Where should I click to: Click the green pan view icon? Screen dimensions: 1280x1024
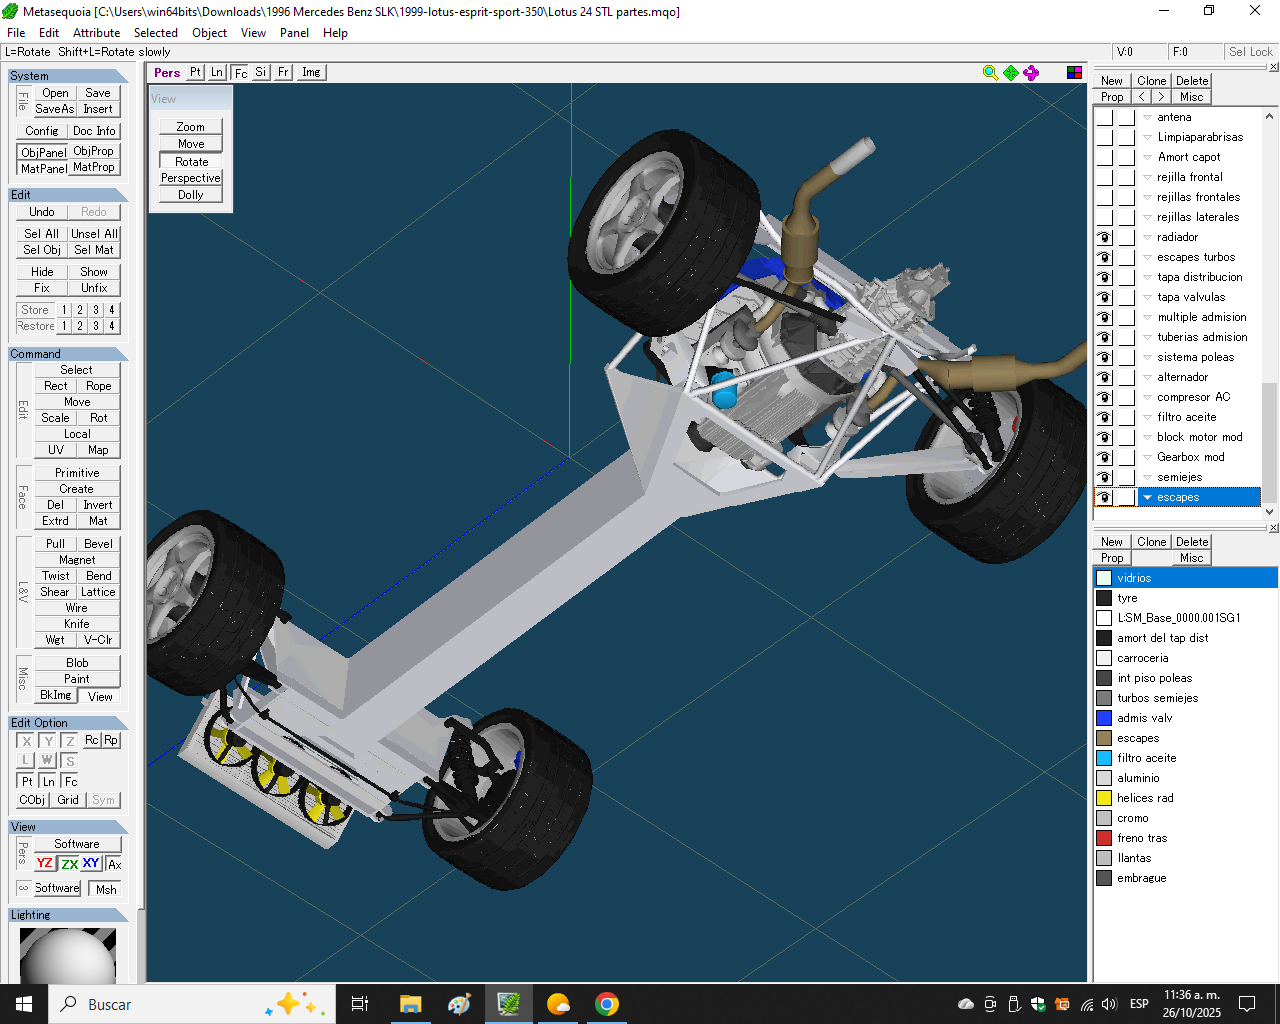(x=1011, y=73)
